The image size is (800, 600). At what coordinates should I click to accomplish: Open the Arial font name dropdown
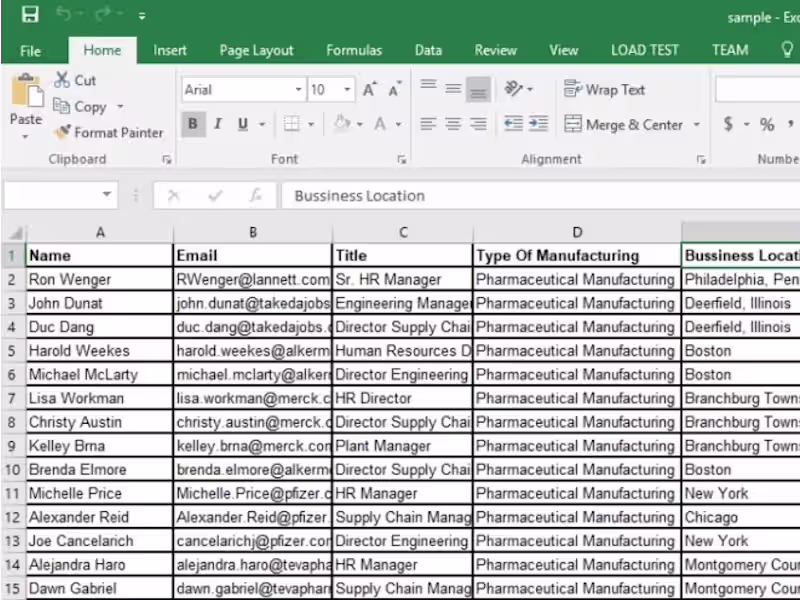click(x=298, y=90)
